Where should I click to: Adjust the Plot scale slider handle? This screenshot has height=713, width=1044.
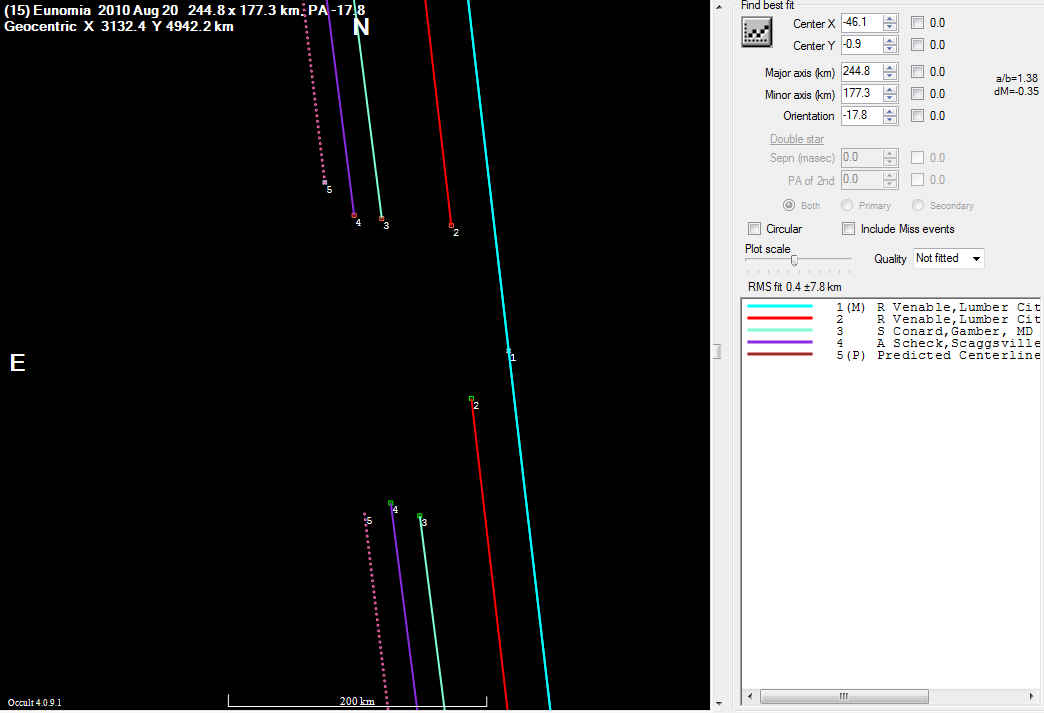point(794,260)
